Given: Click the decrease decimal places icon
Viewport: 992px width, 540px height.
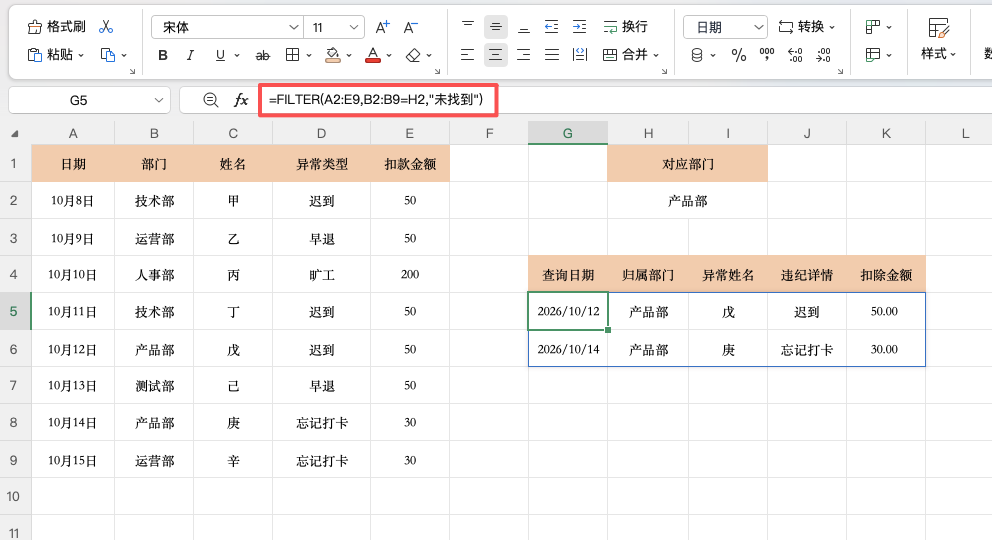Looking at the screenshot, I should (823, 56).
